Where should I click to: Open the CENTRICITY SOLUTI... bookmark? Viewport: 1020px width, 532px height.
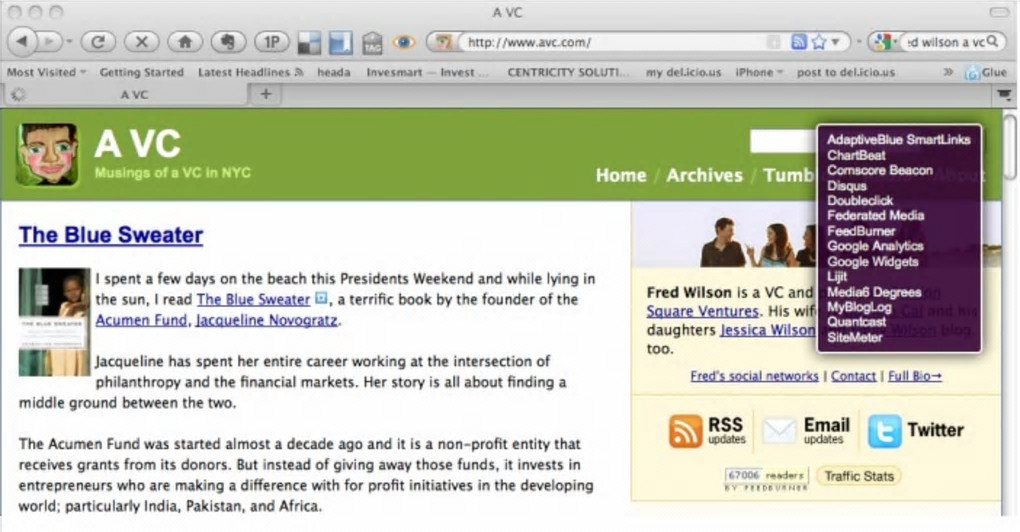tap(569, 72)
